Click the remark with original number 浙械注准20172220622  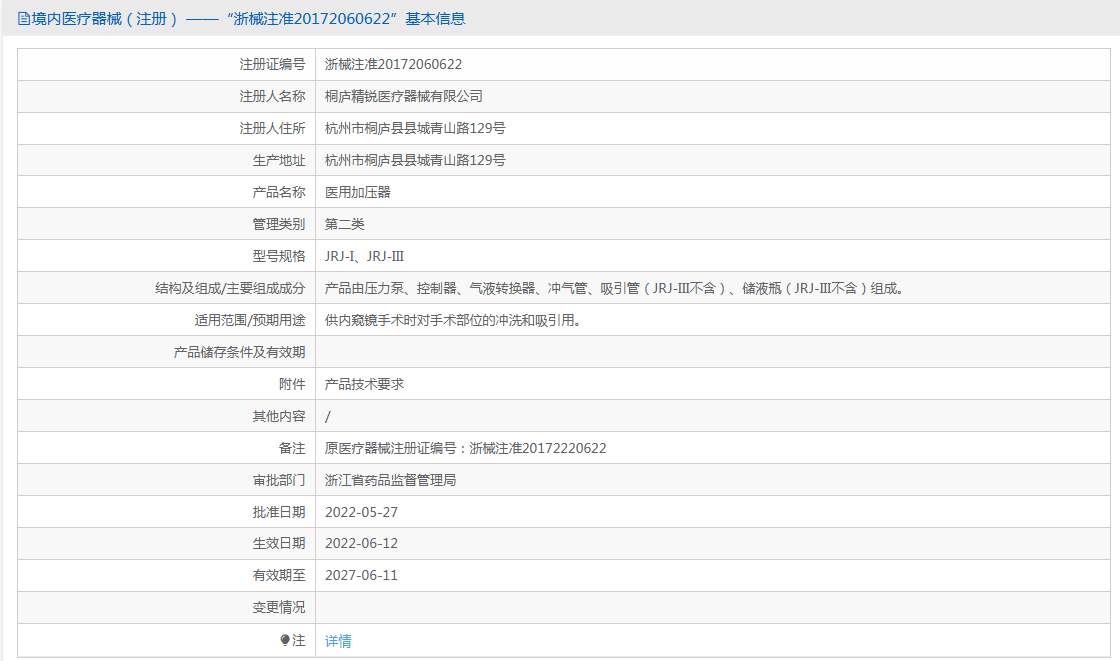point(466,448)
